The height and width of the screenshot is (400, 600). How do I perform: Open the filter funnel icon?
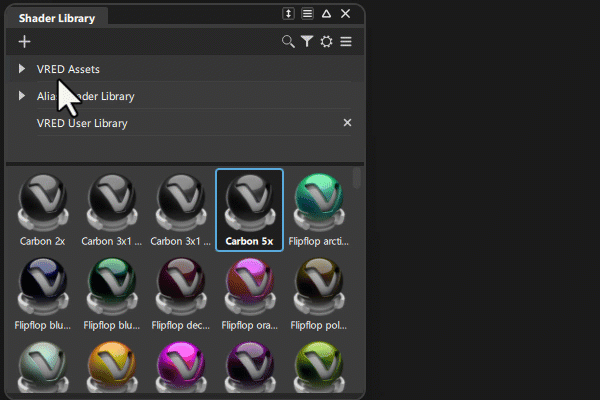(307, 41)
